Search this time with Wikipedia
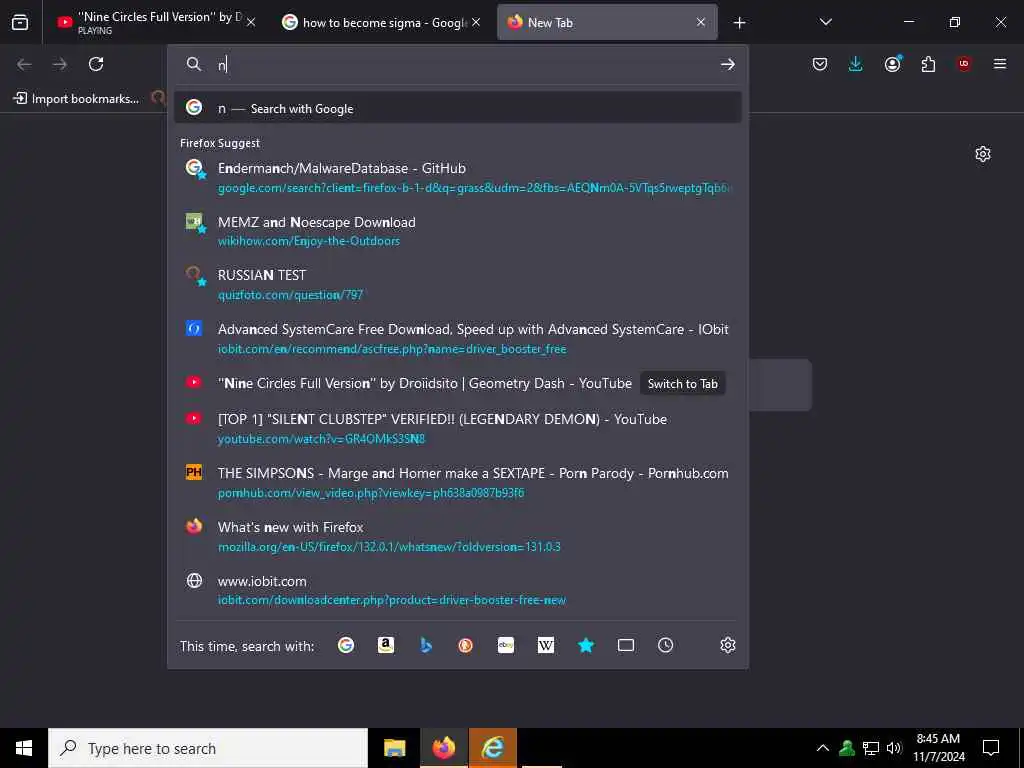1024x768 pixels. pyautogui.click(x=546, y=645)
